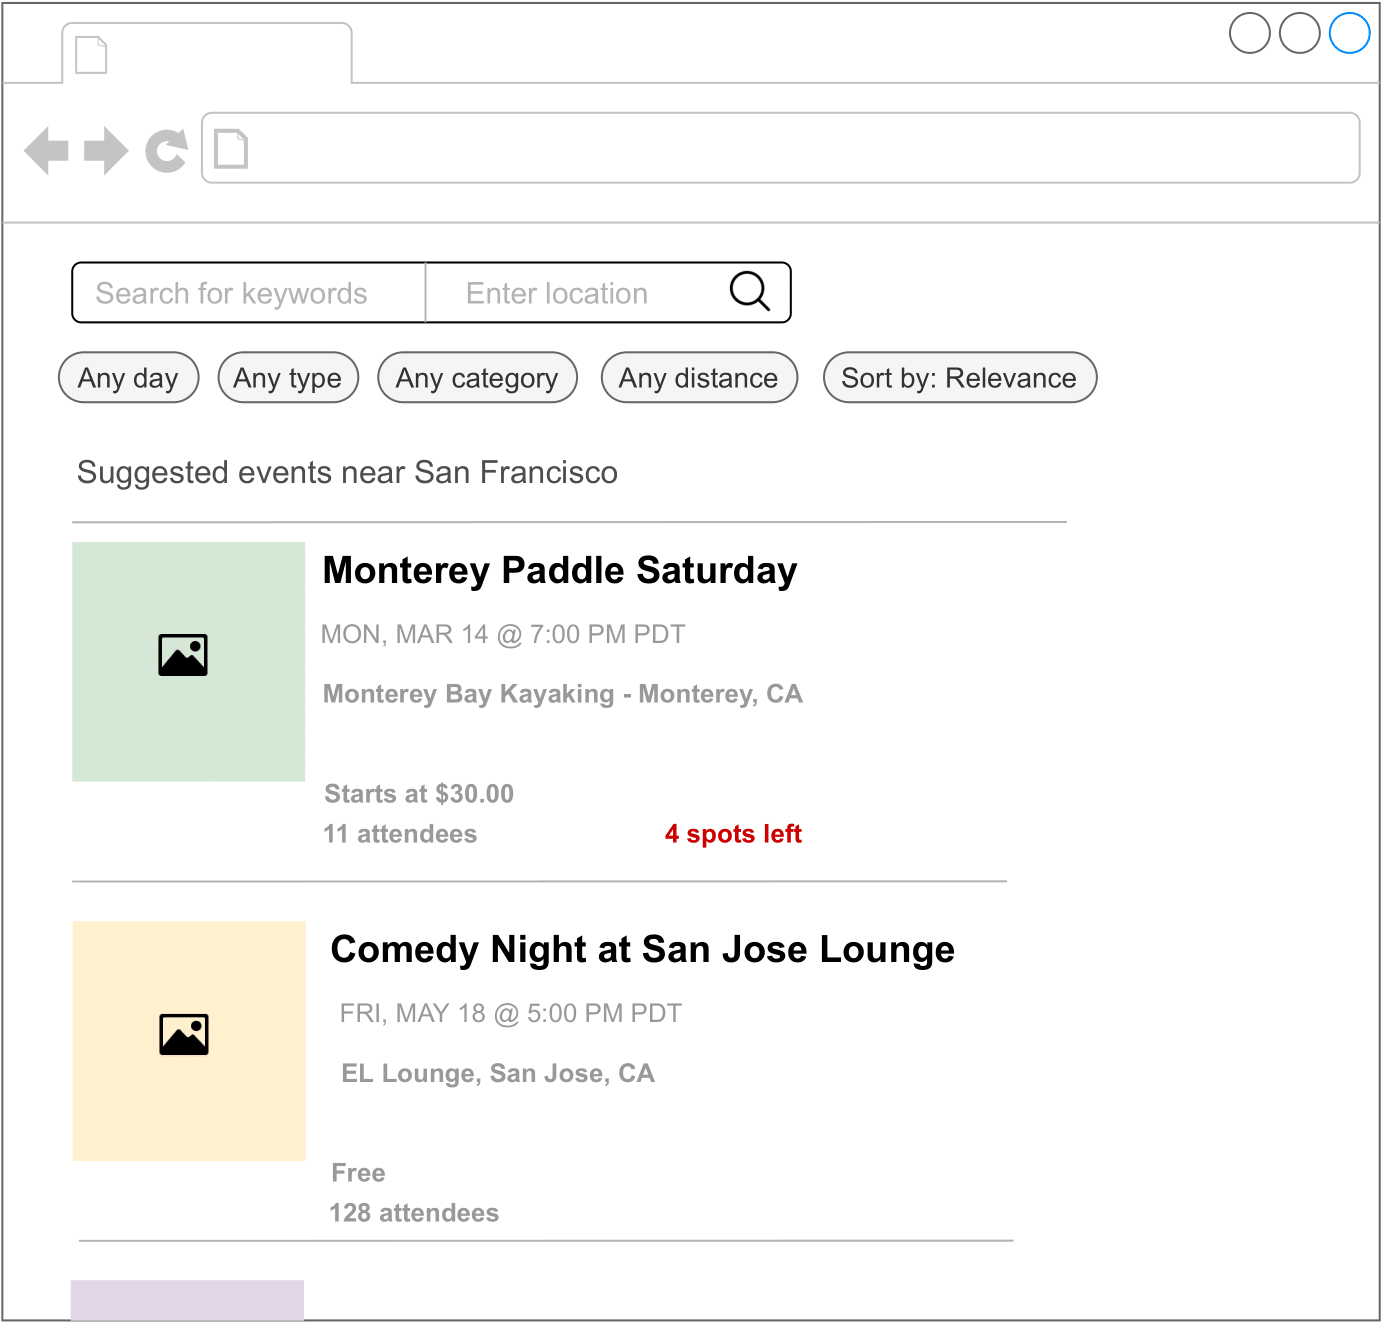The image size is (1384, 1328).
Task: Click the purple third event thumbnail
Action: click(187, 1300)
